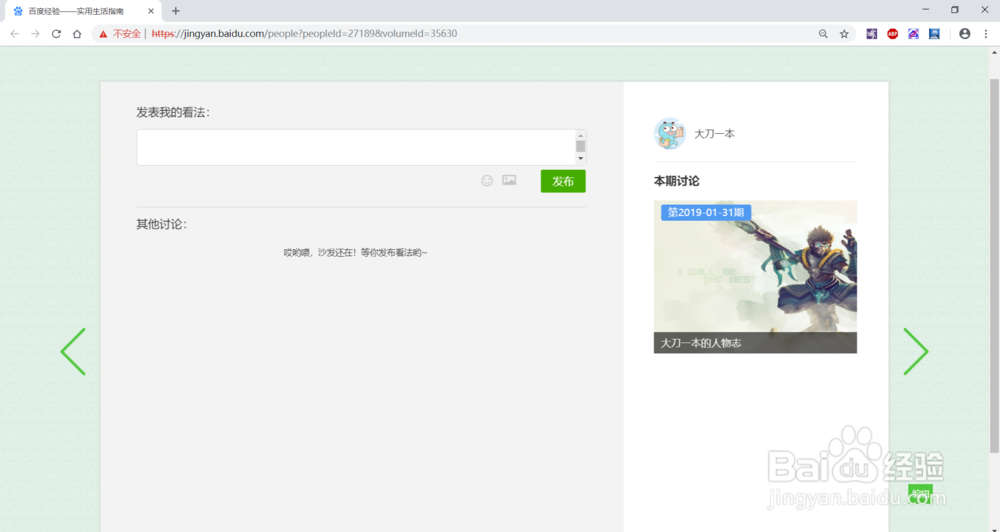This screenshot has height=532, width=1000.
Task: Click the 不安全 security label
Action: [x=126, y=34]
